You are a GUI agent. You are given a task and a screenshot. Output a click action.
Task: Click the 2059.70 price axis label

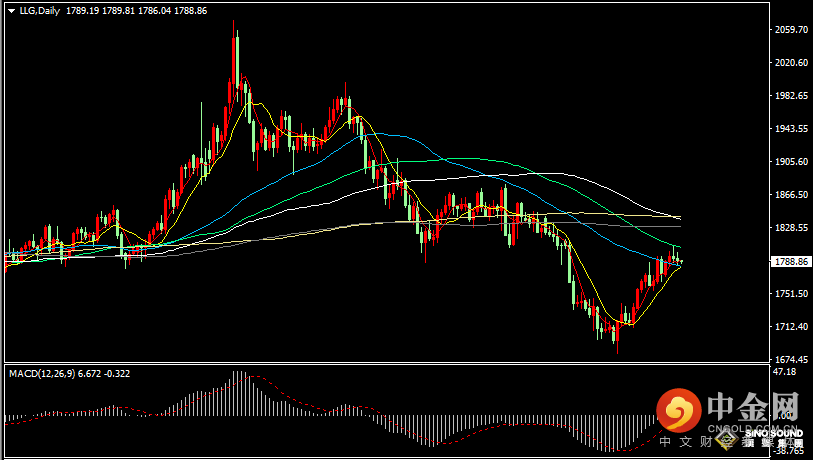coord(790,30)
